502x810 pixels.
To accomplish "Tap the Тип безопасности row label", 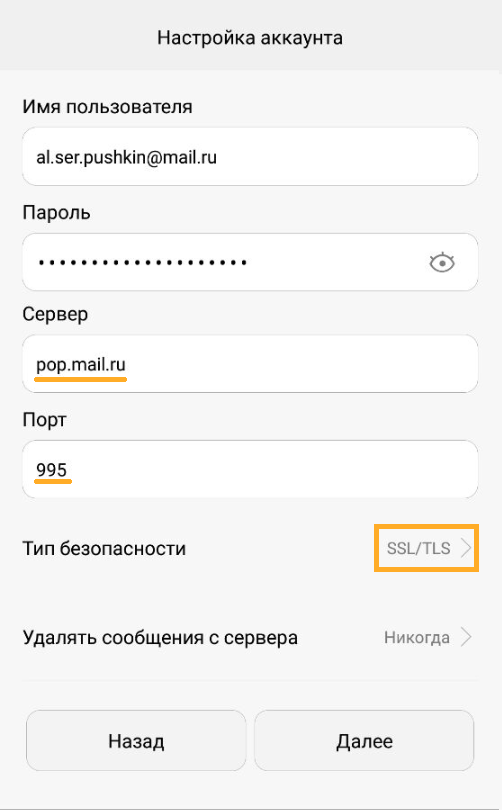I will 104,548.
